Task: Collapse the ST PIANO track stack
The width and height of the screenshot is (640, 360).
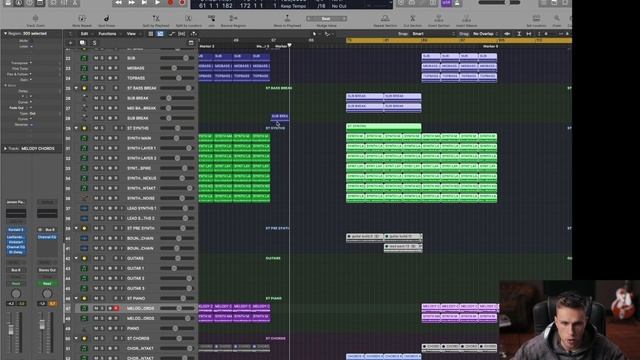Action: click(76, 298)
